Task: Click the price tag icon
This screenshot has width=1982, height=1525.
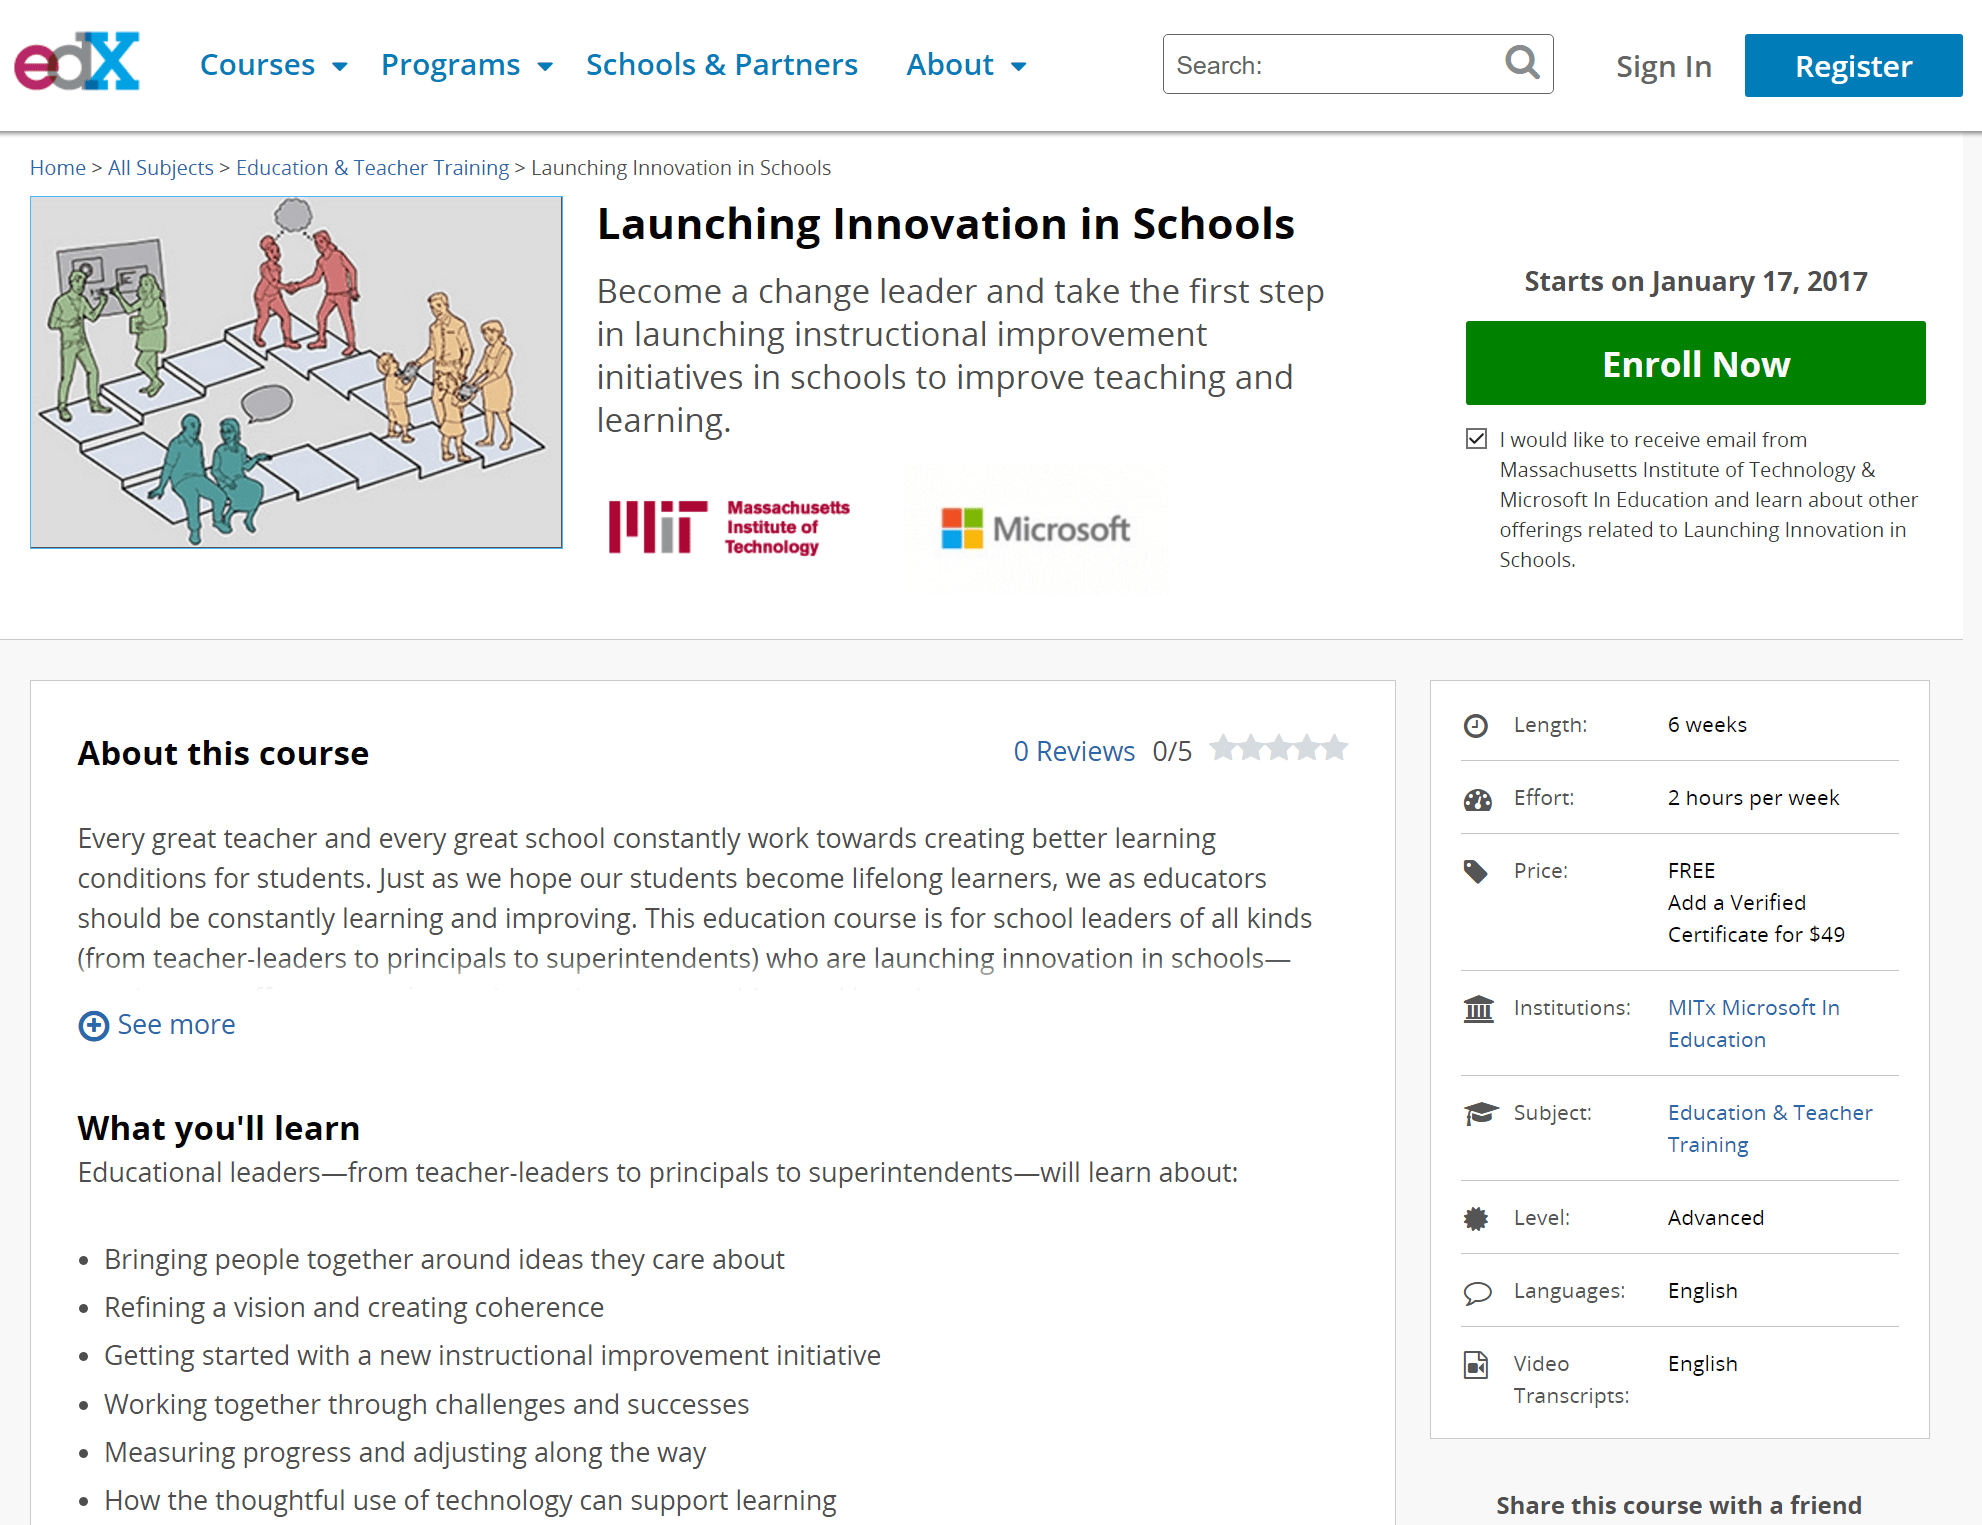Action: click(1476, 871)
